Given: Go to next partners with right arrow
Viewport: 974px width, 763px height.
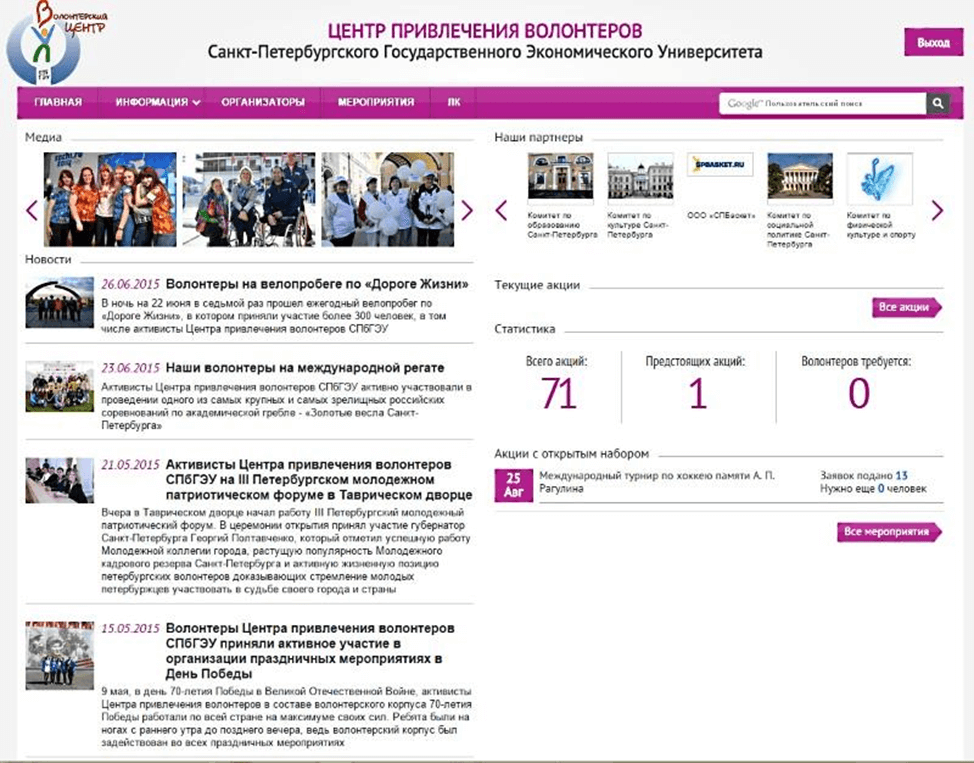Looking at the screenshot, I should tap(937, 211).
